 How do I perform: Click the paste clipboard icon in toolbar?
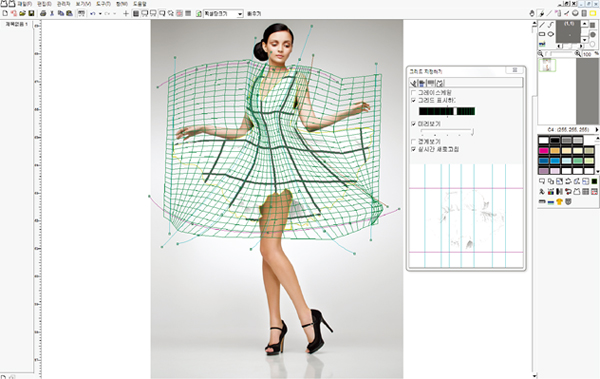(69, 13)
